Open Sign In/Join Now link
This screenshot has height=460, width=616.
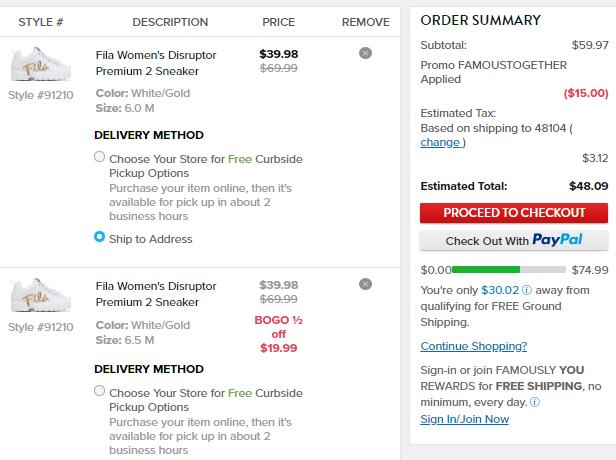[x=464, y=419]
